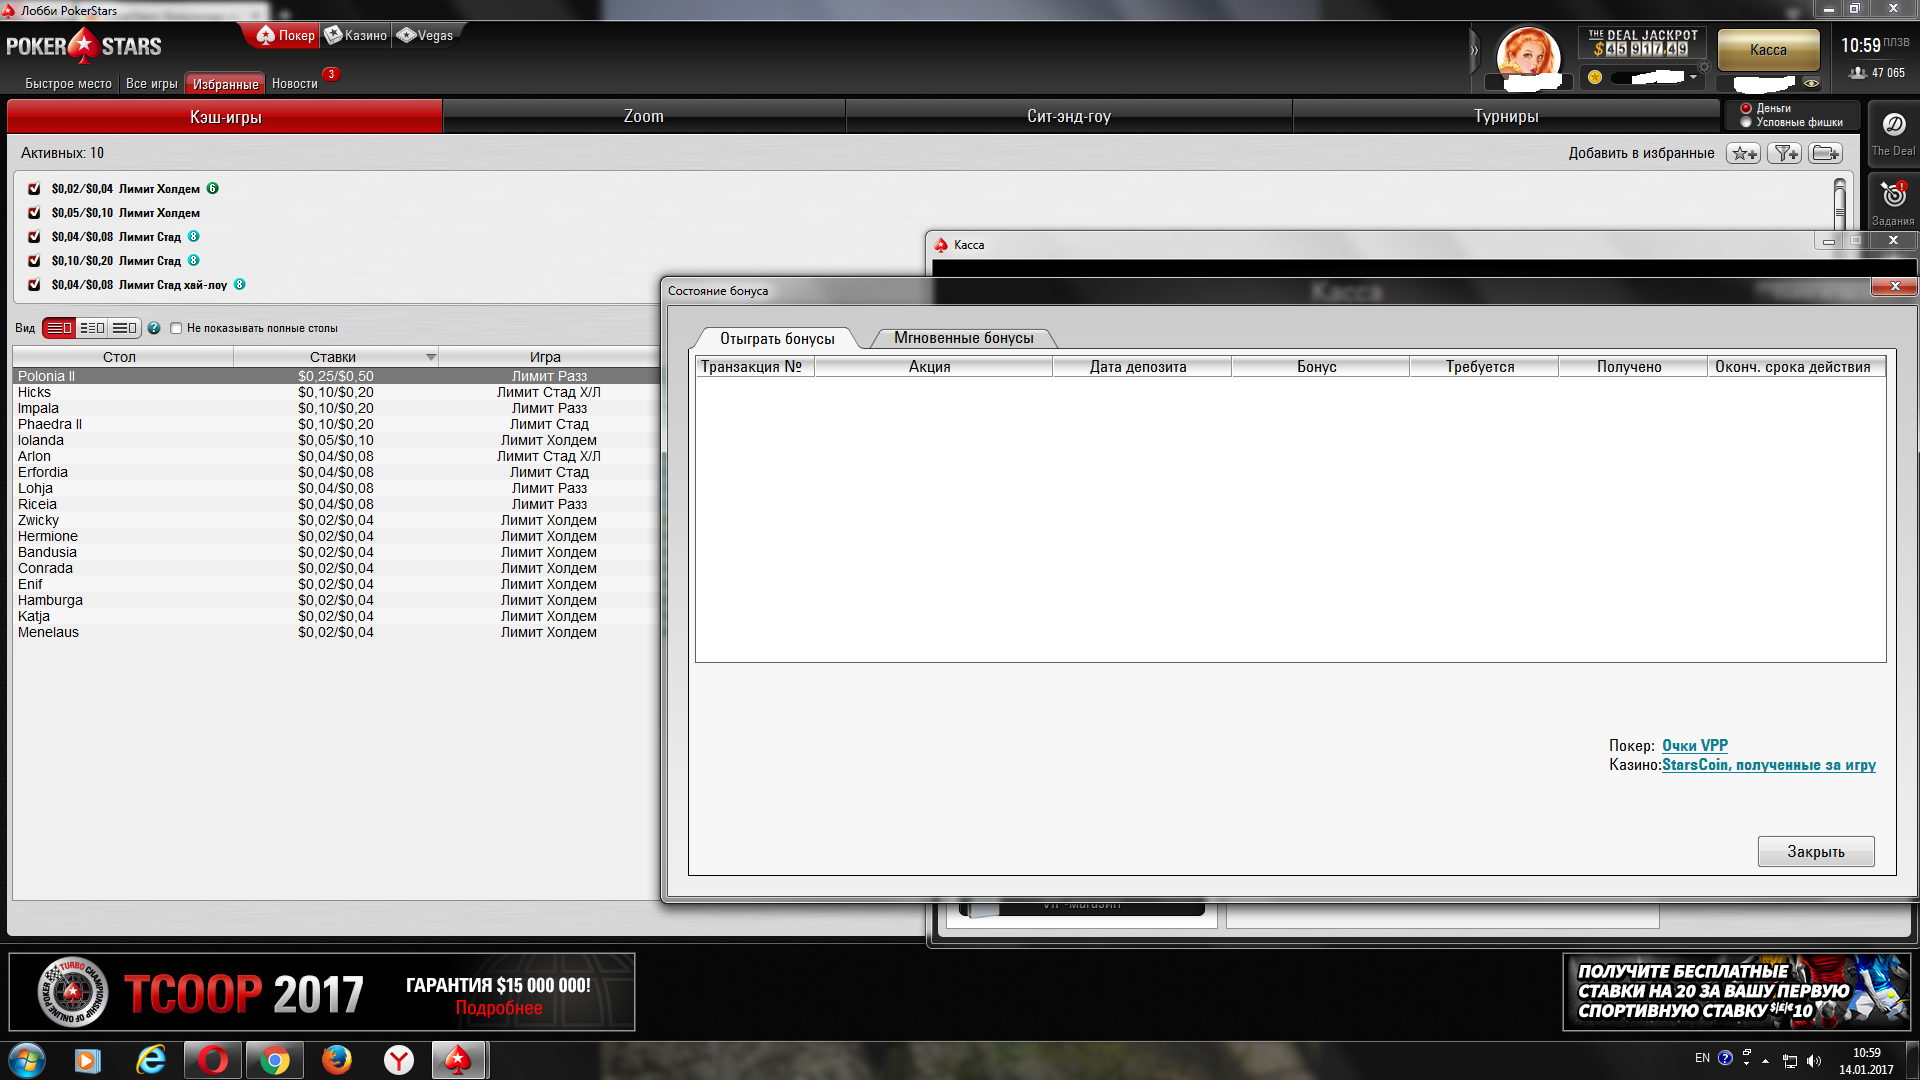Click the StarsCoin gold coin icon
The height and width of the screenshot is (1080, 1920).
pyautogui.click(x=1595, y=77)
